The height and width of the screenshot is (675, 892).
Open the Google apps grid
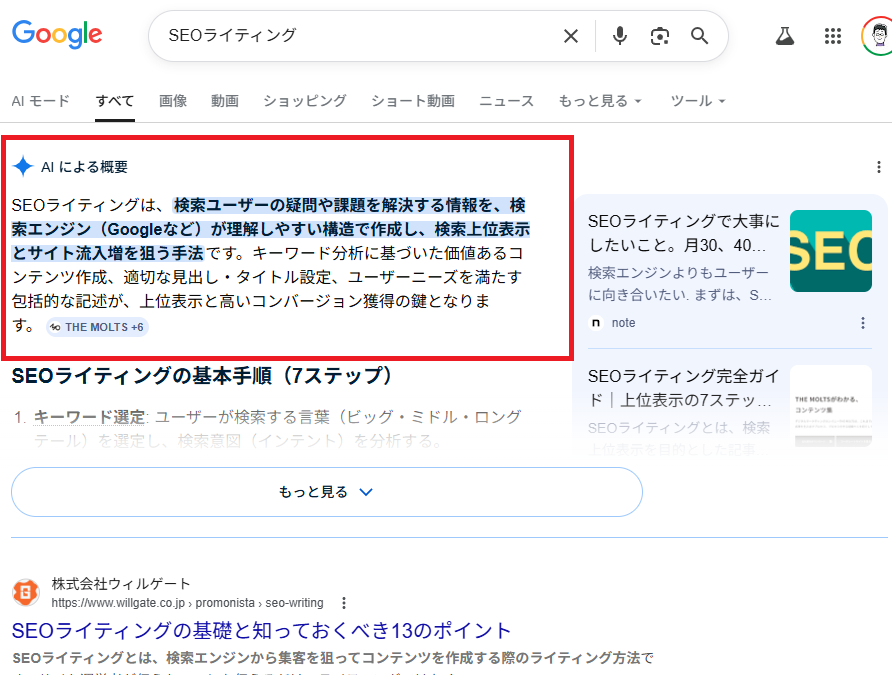click(832, 36)
